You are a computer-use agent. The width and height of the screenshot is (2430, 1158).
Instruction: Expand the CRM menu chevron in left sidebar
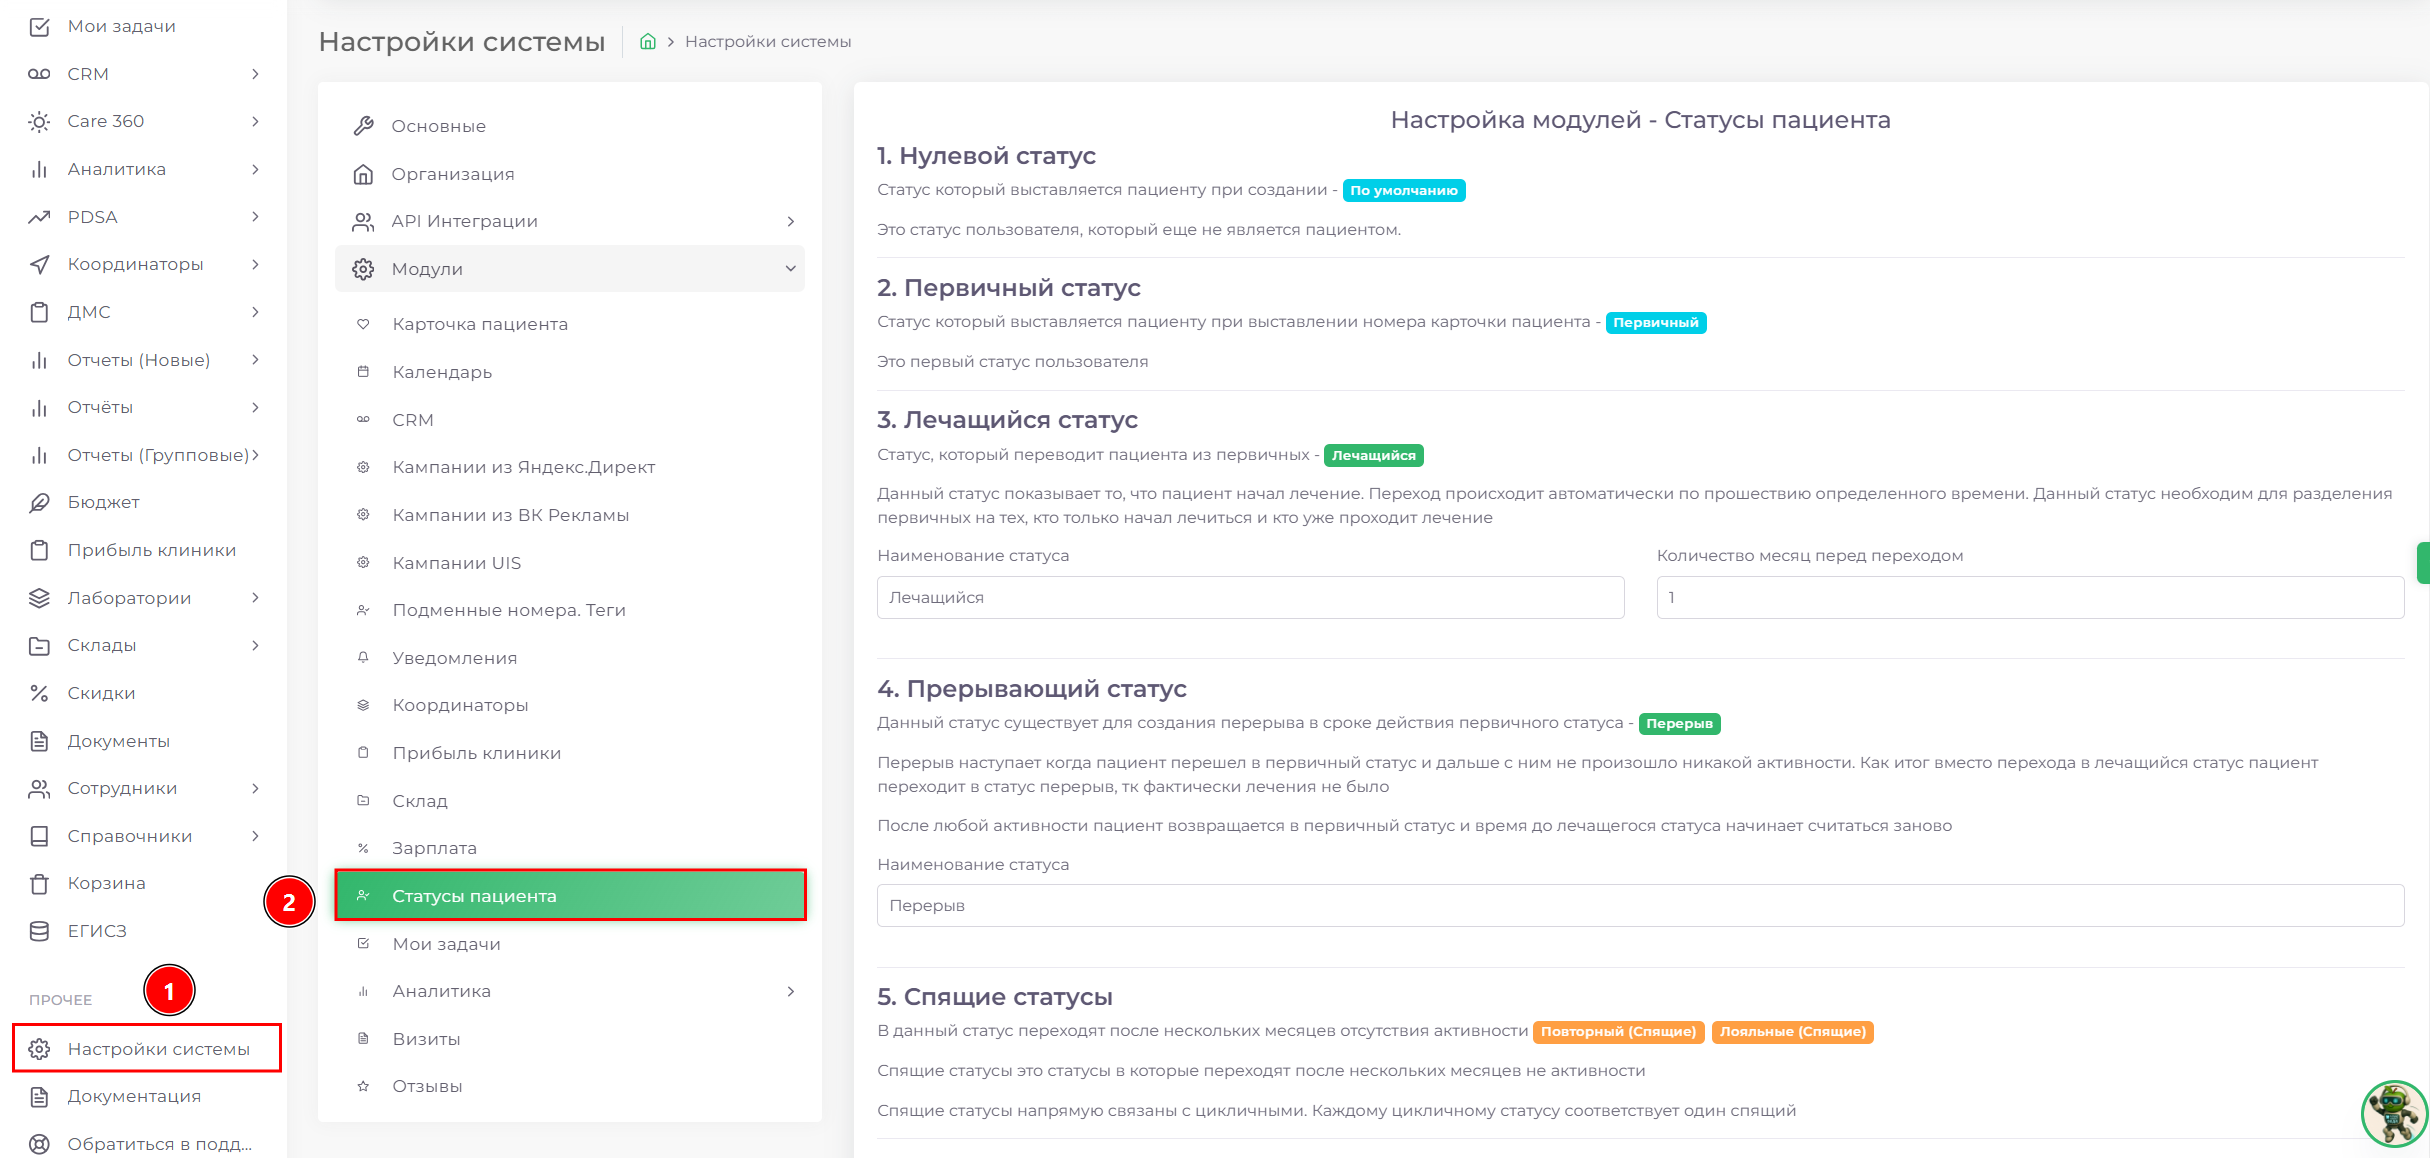tap(256, 74)
